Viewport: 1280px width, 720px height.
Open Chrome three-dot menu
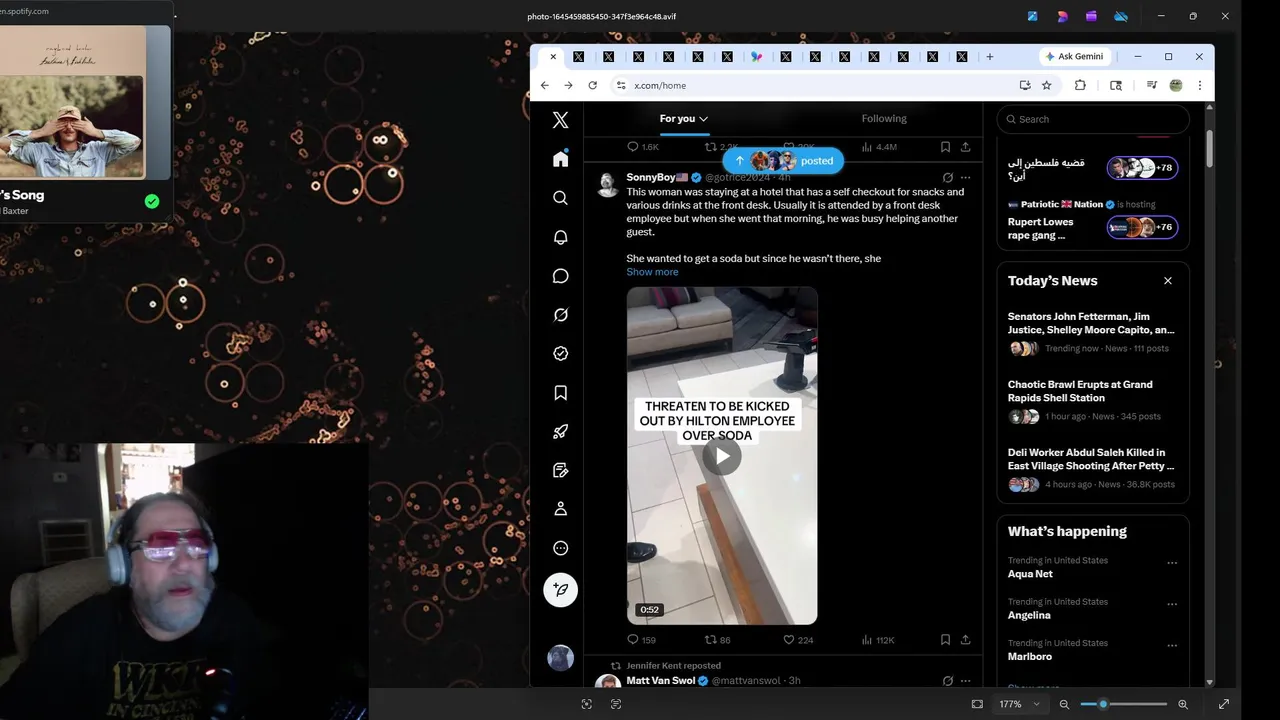[x=1199, y=85]
